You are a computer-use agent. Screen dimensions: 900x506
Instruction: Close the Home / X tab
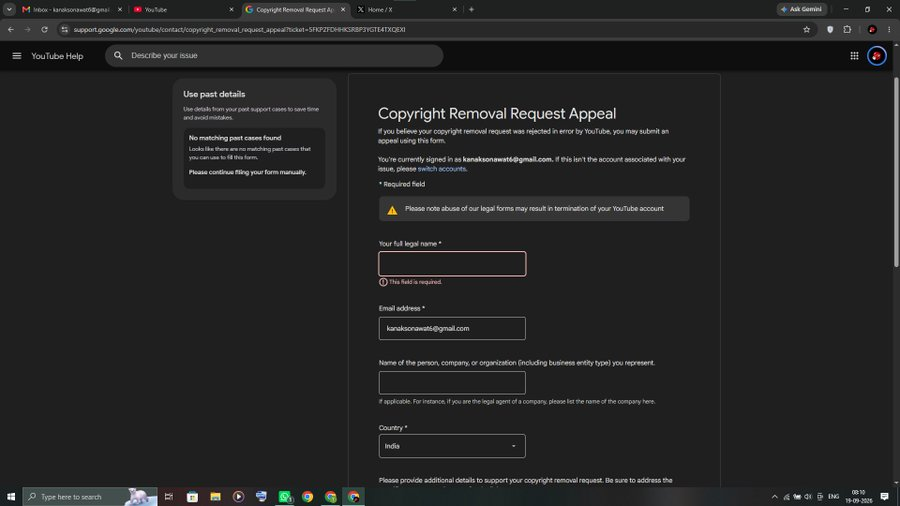coord(455,9)
